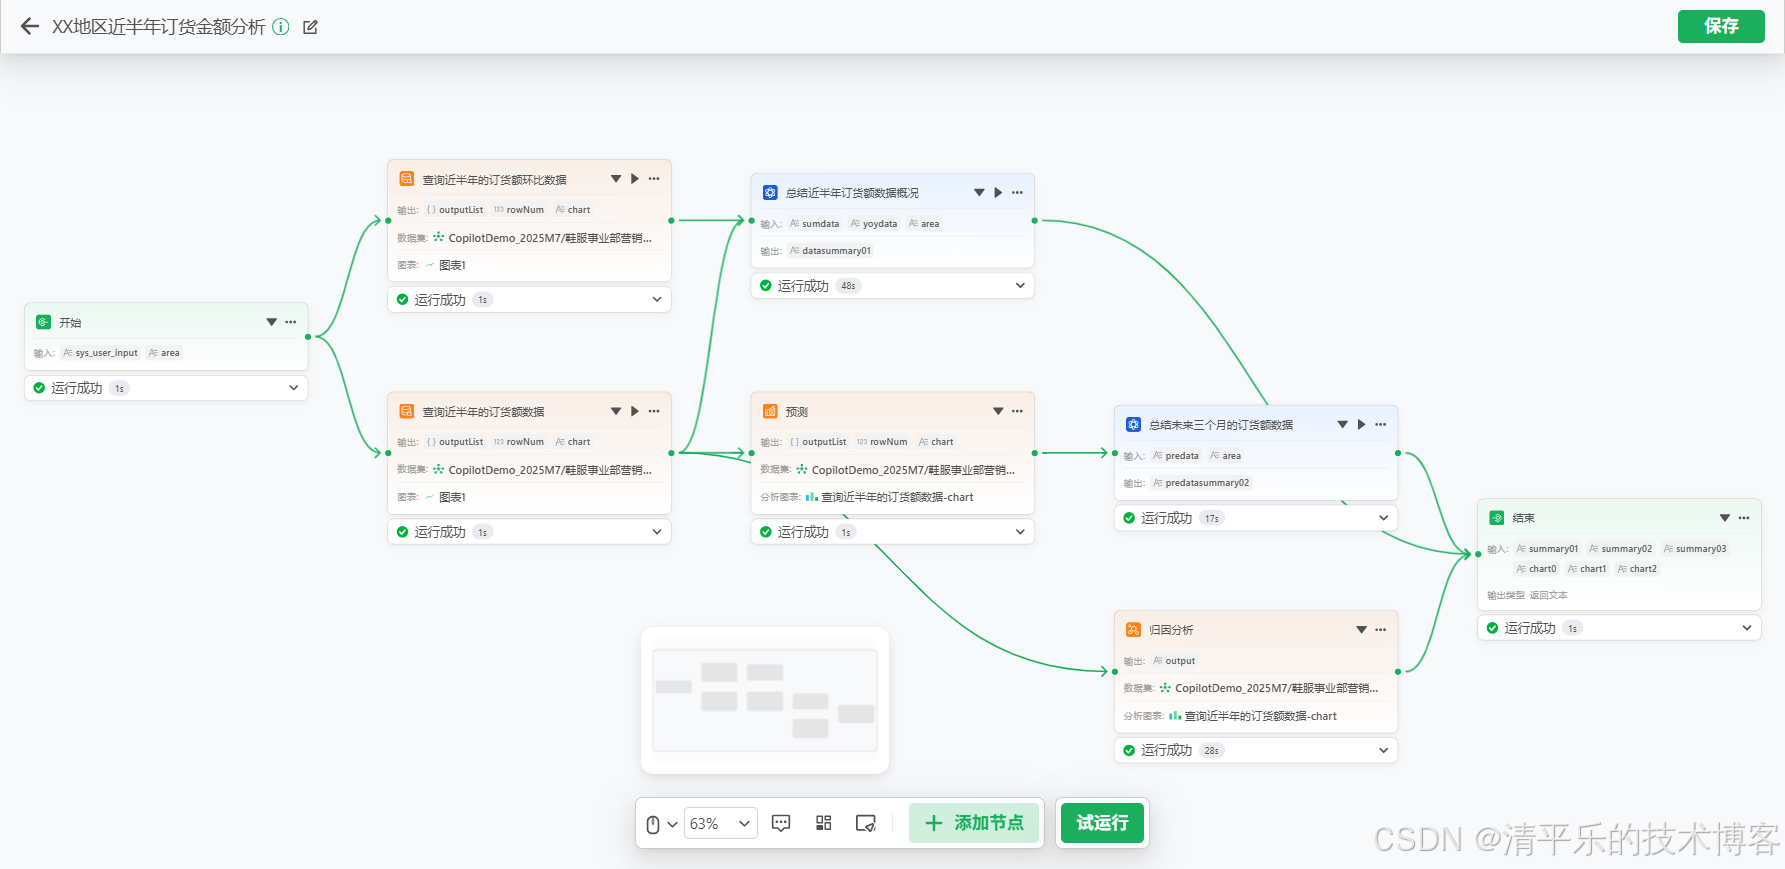The height and width of the screenshot is (869, 1785).
Task: Run the 总结近半年订货额数据概况 node
Action: tap(998, 192)
